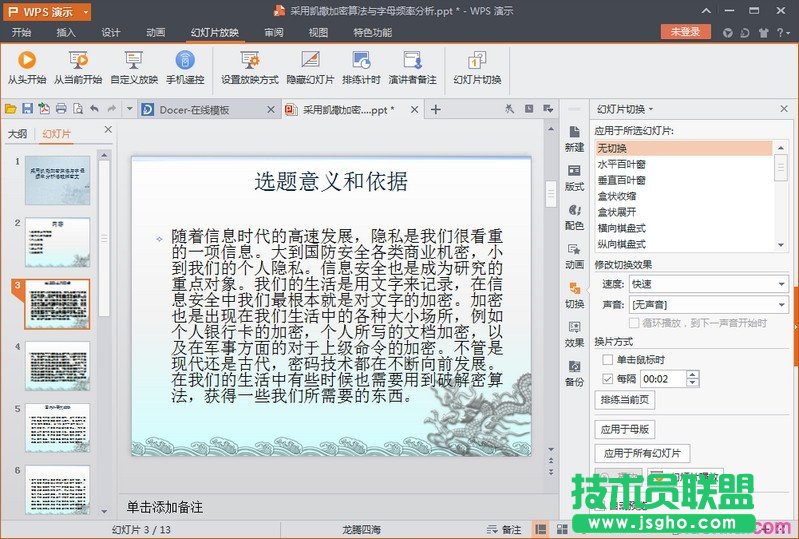Image resolution: width=799 pixels, height=539 pixels.
Task: Increase the 每隔 interval time with the stepper
Action: click(693, 374)
